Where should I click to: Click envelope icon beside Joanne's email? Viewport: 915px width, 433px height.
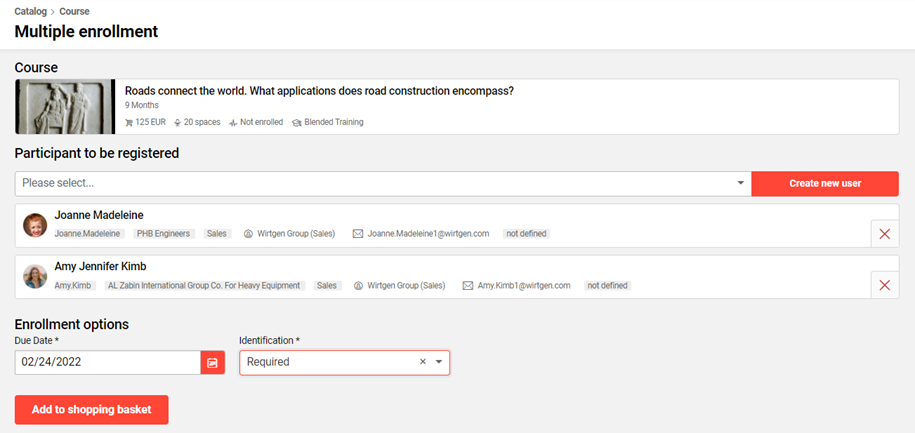tap(358, 233)
